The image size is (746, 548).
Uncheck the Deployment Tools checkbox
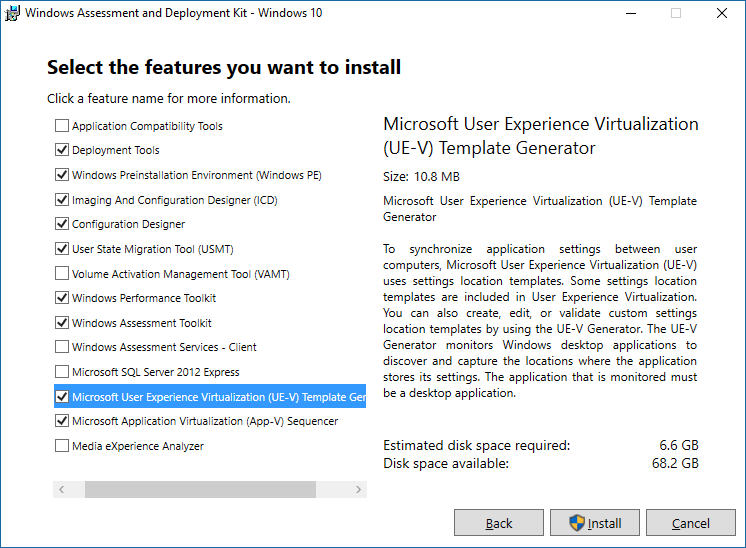[62, 150]
